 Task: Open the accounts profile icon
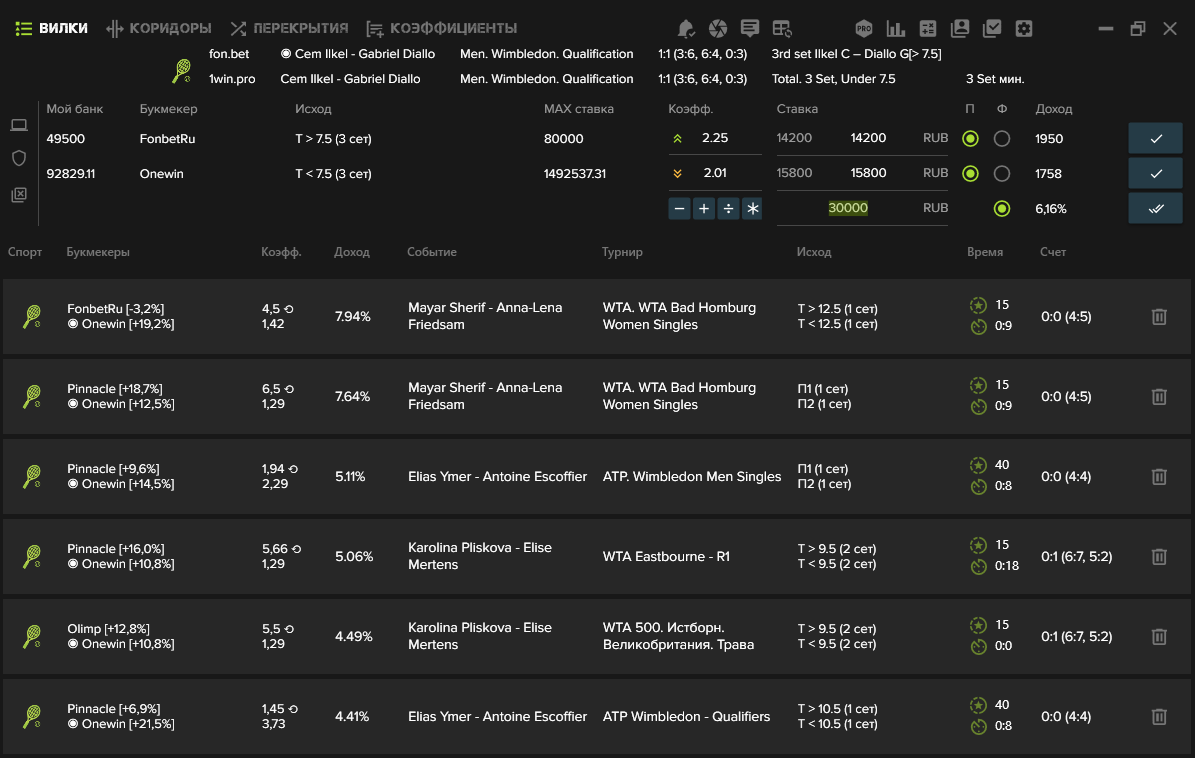[960, 28]
